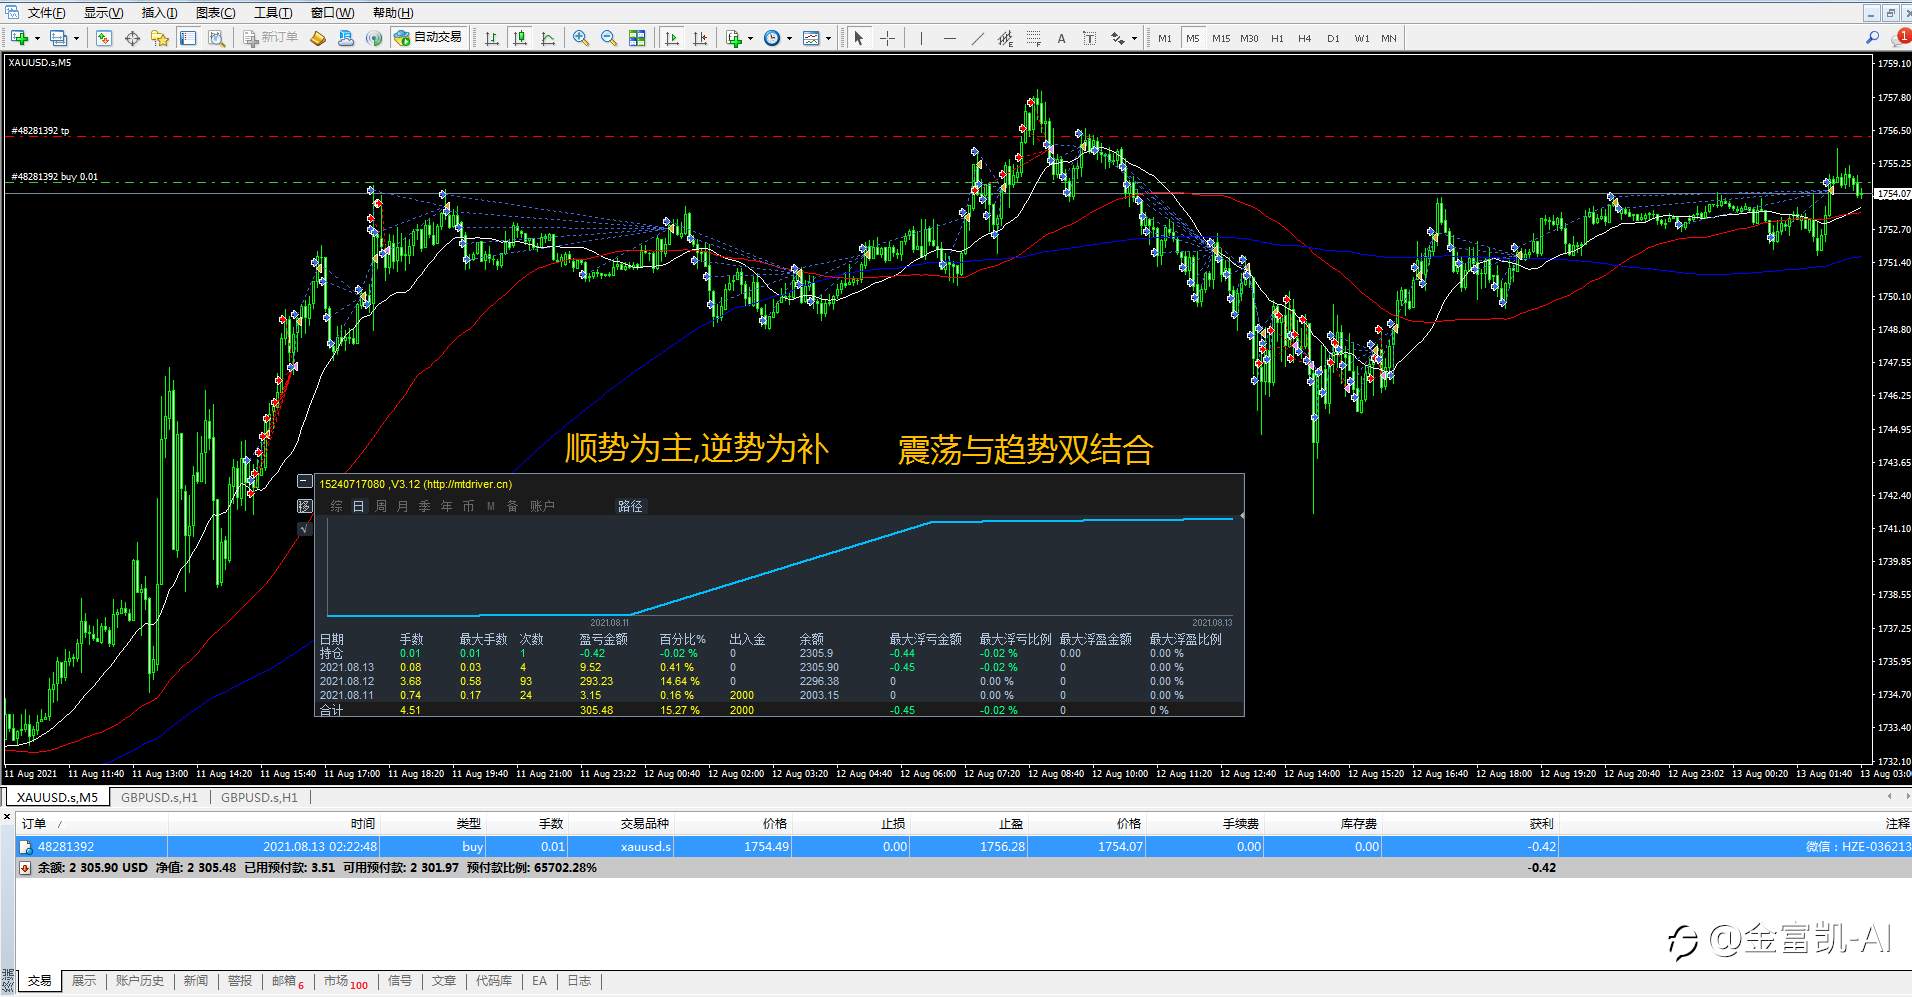The height and width of the screenshot is (997, 1912).
Task: Open 显示(V) menu
Action: (x=103, y=13)
